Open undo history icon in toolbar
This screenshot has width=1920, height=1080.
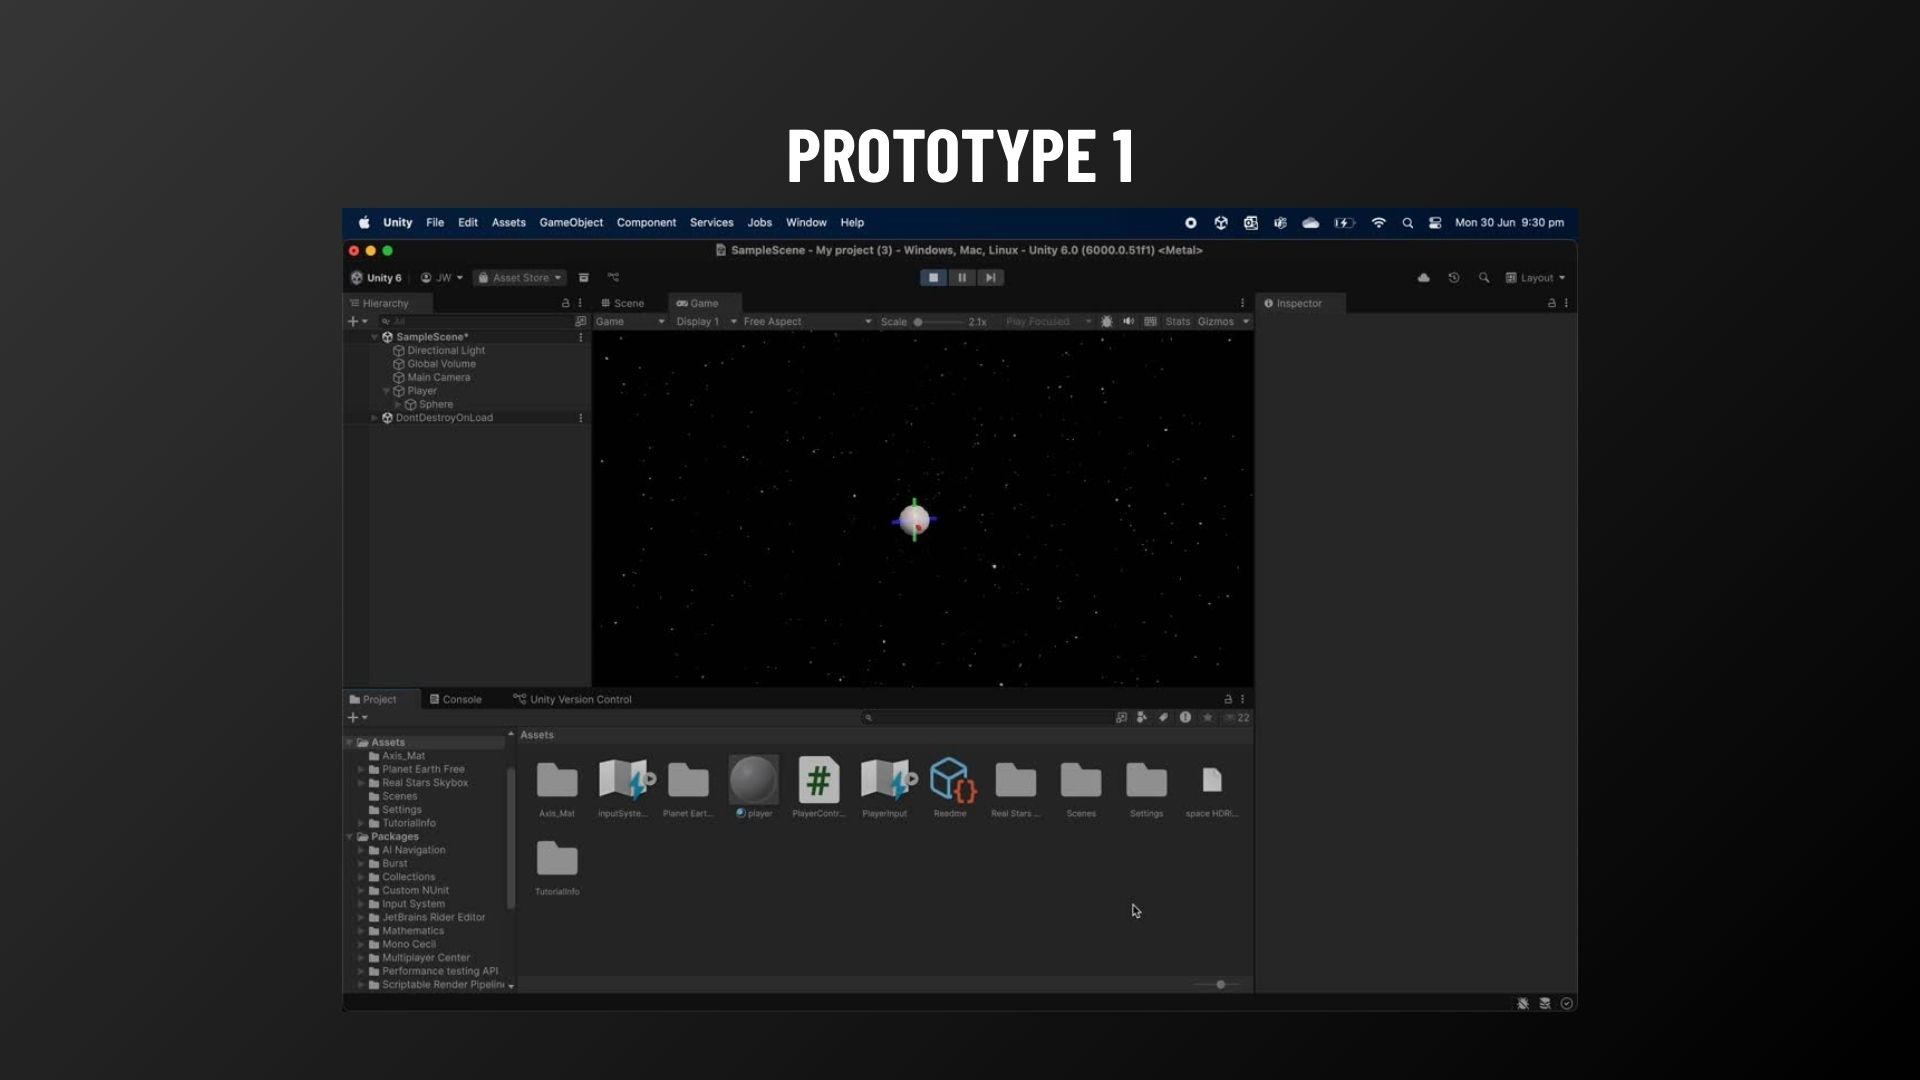(x=1453, y=278)
